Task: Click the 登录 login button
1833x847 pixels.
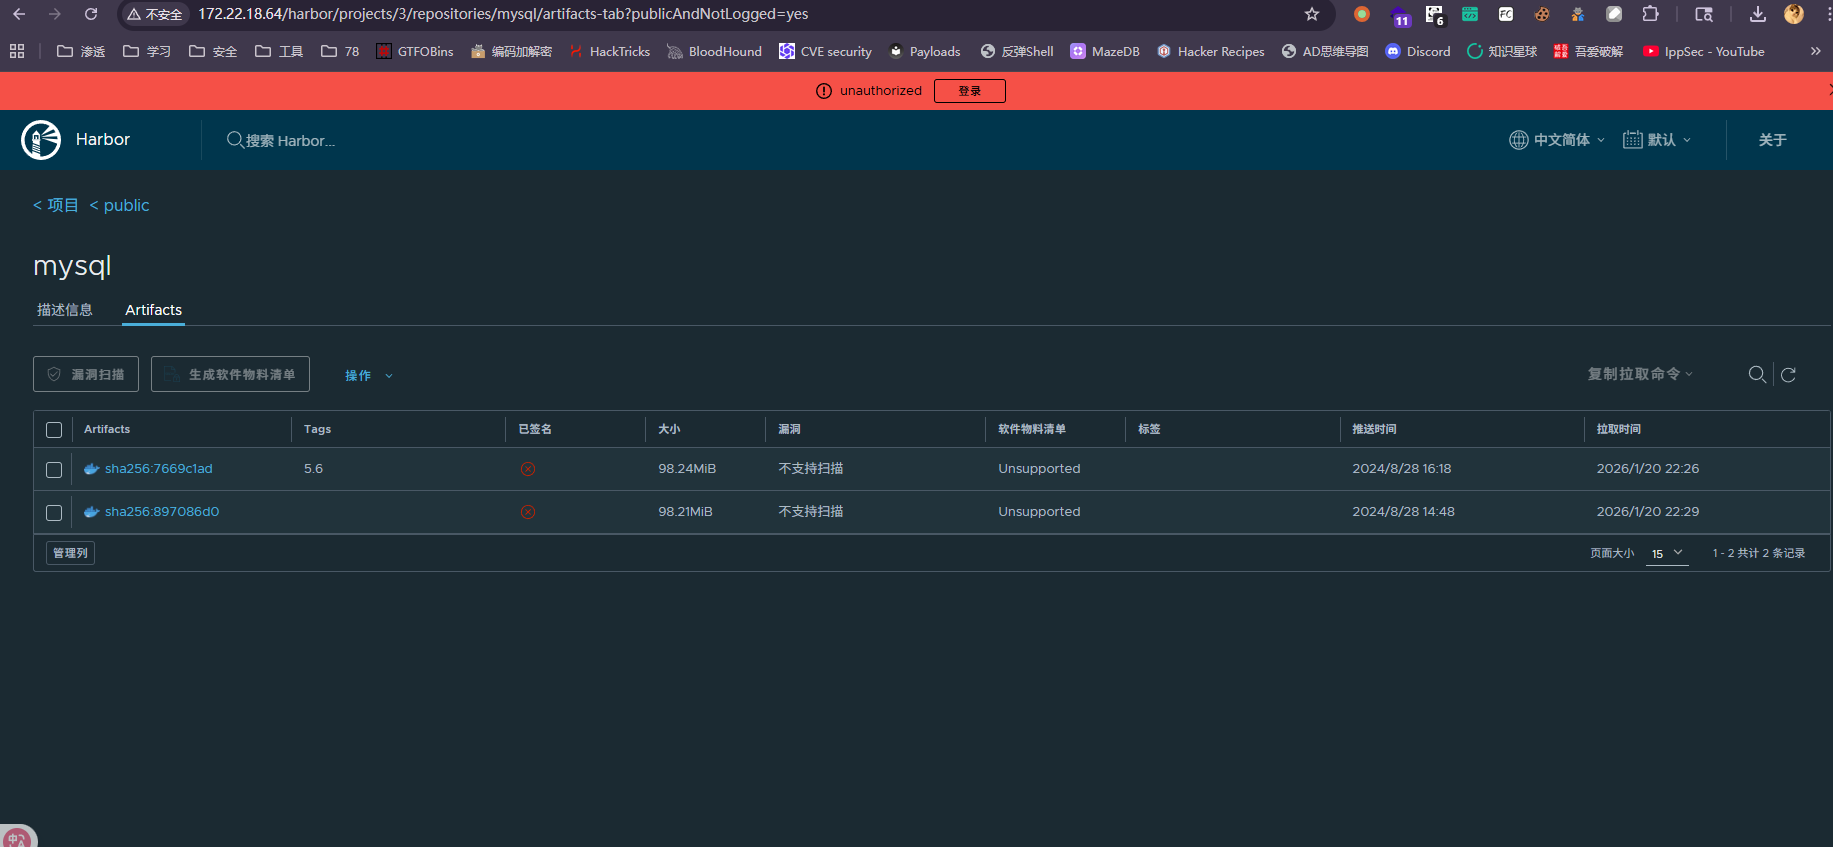Action: [969, 91]
